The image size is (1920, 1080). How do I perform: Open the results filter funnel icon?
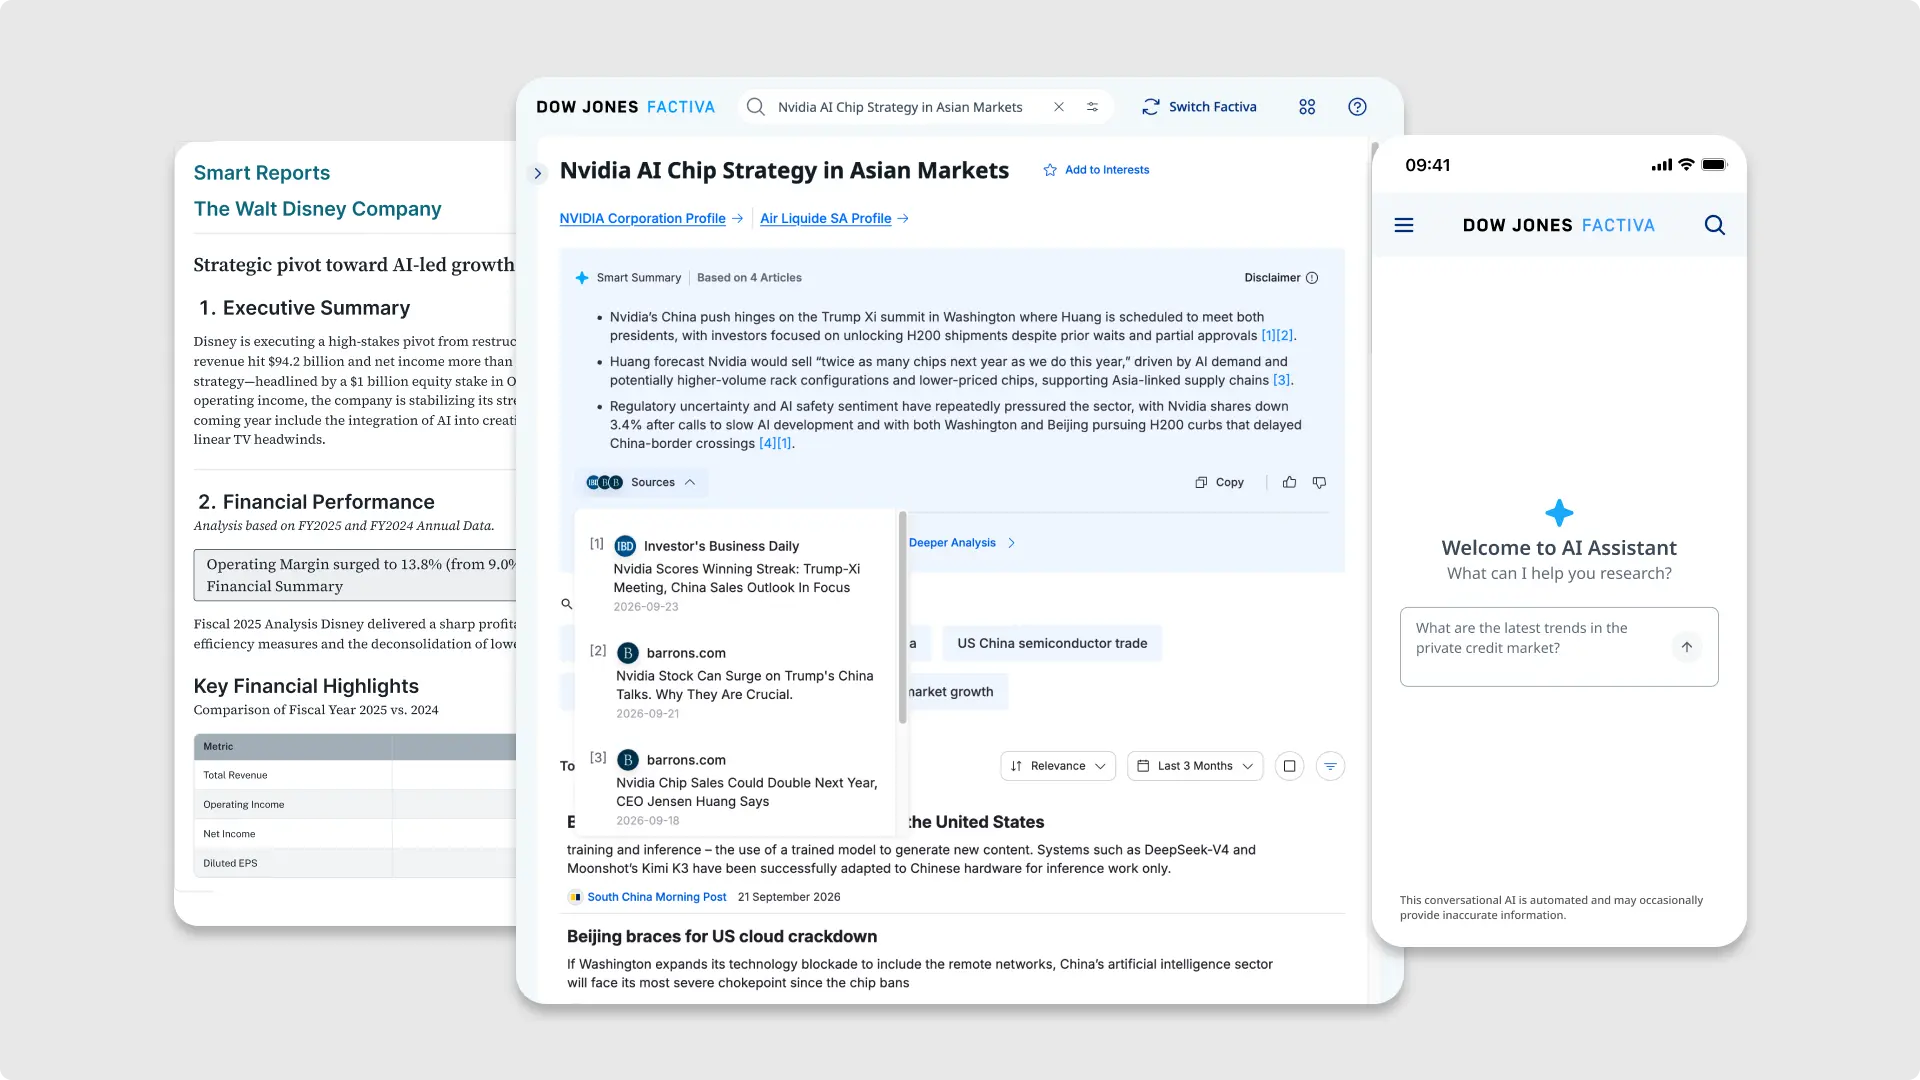click(x=1330, y=766)
